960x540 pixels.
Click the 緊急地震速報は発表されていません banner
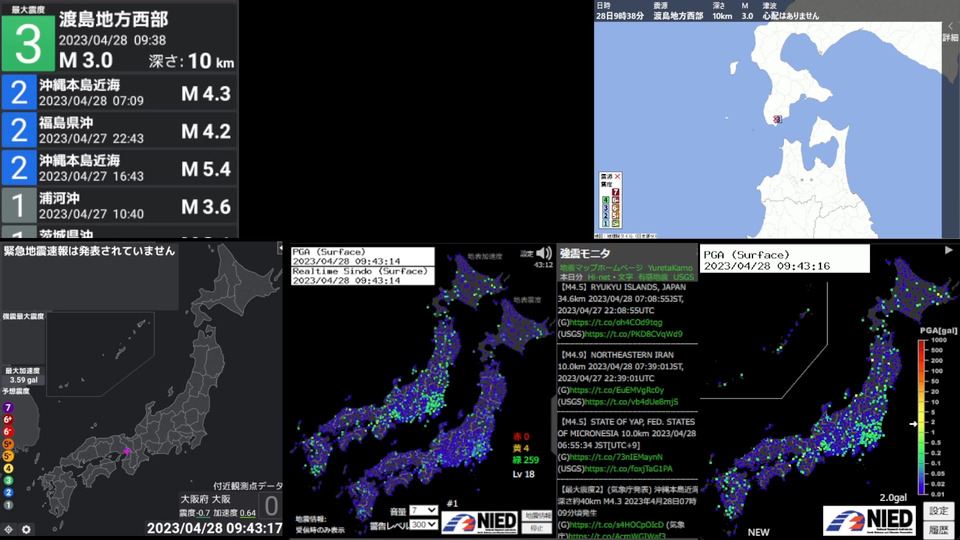point(89,251)
